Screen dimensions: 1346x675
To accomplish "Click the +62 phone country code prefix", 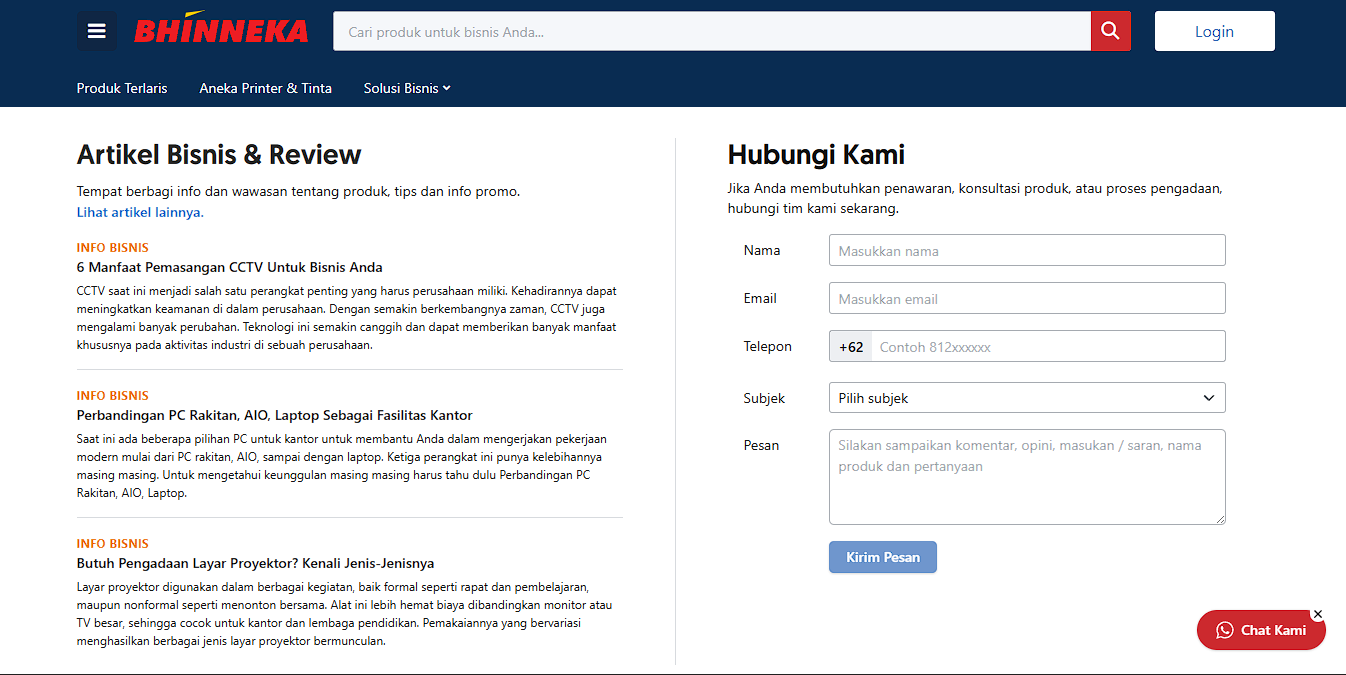I will pyautogui.click(x=850, y=346).
